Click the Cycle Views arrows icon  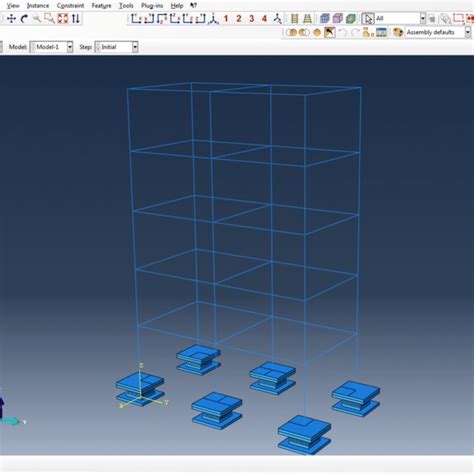[76, 19]
